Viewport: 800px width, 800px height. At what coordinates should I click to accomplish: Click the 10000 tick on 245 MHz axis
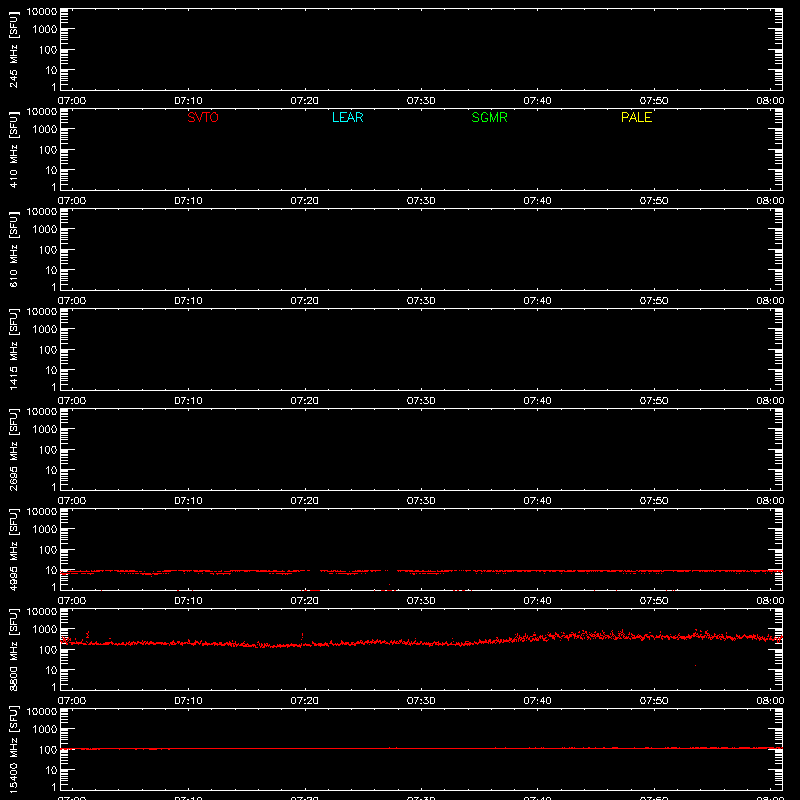[x=42, y=12]
